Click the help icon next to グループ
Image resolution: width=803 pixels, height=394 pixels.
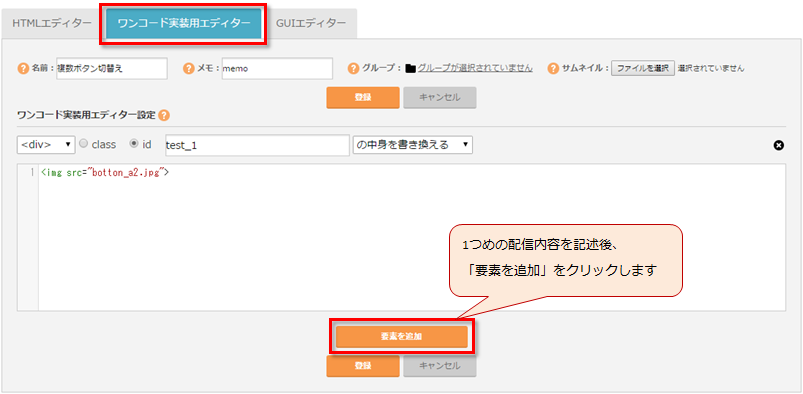point(353,69)
